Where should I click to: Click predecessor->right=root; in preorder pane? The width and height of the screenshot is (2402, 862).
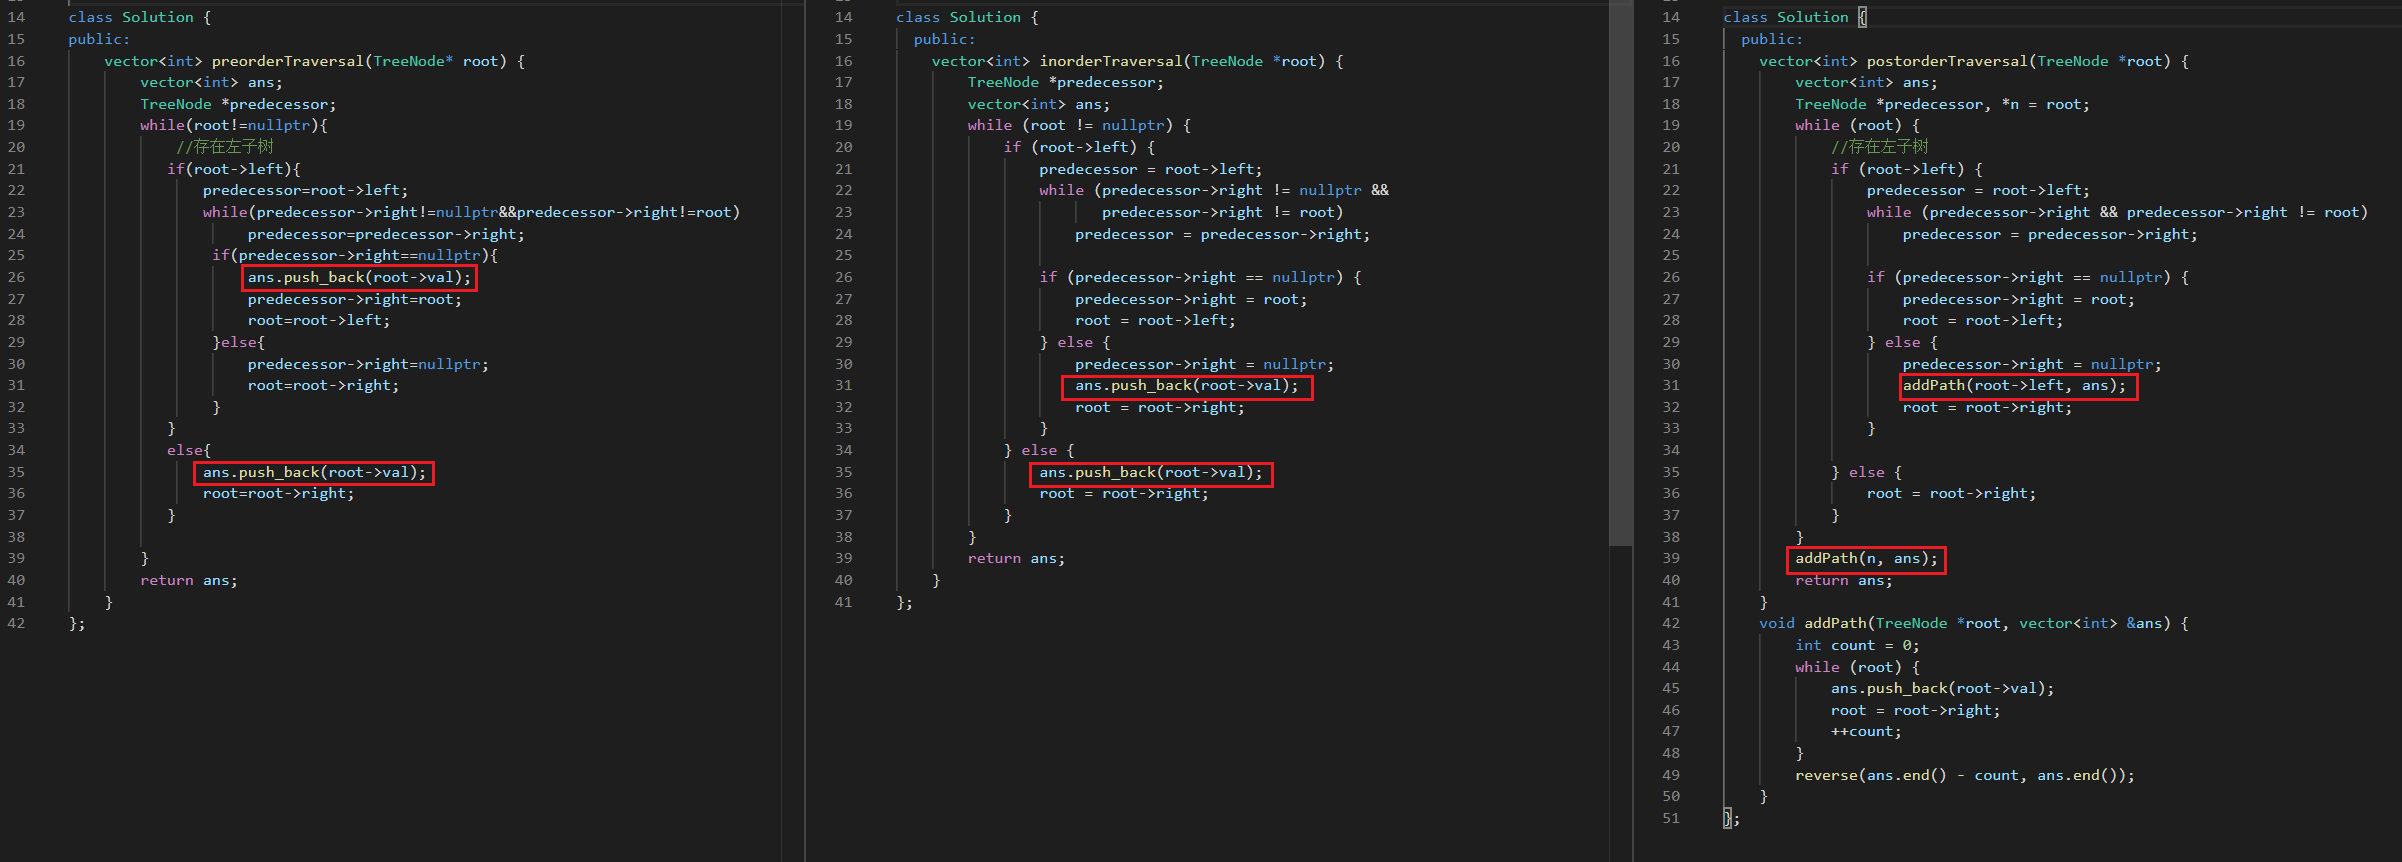tap(355, 300)
